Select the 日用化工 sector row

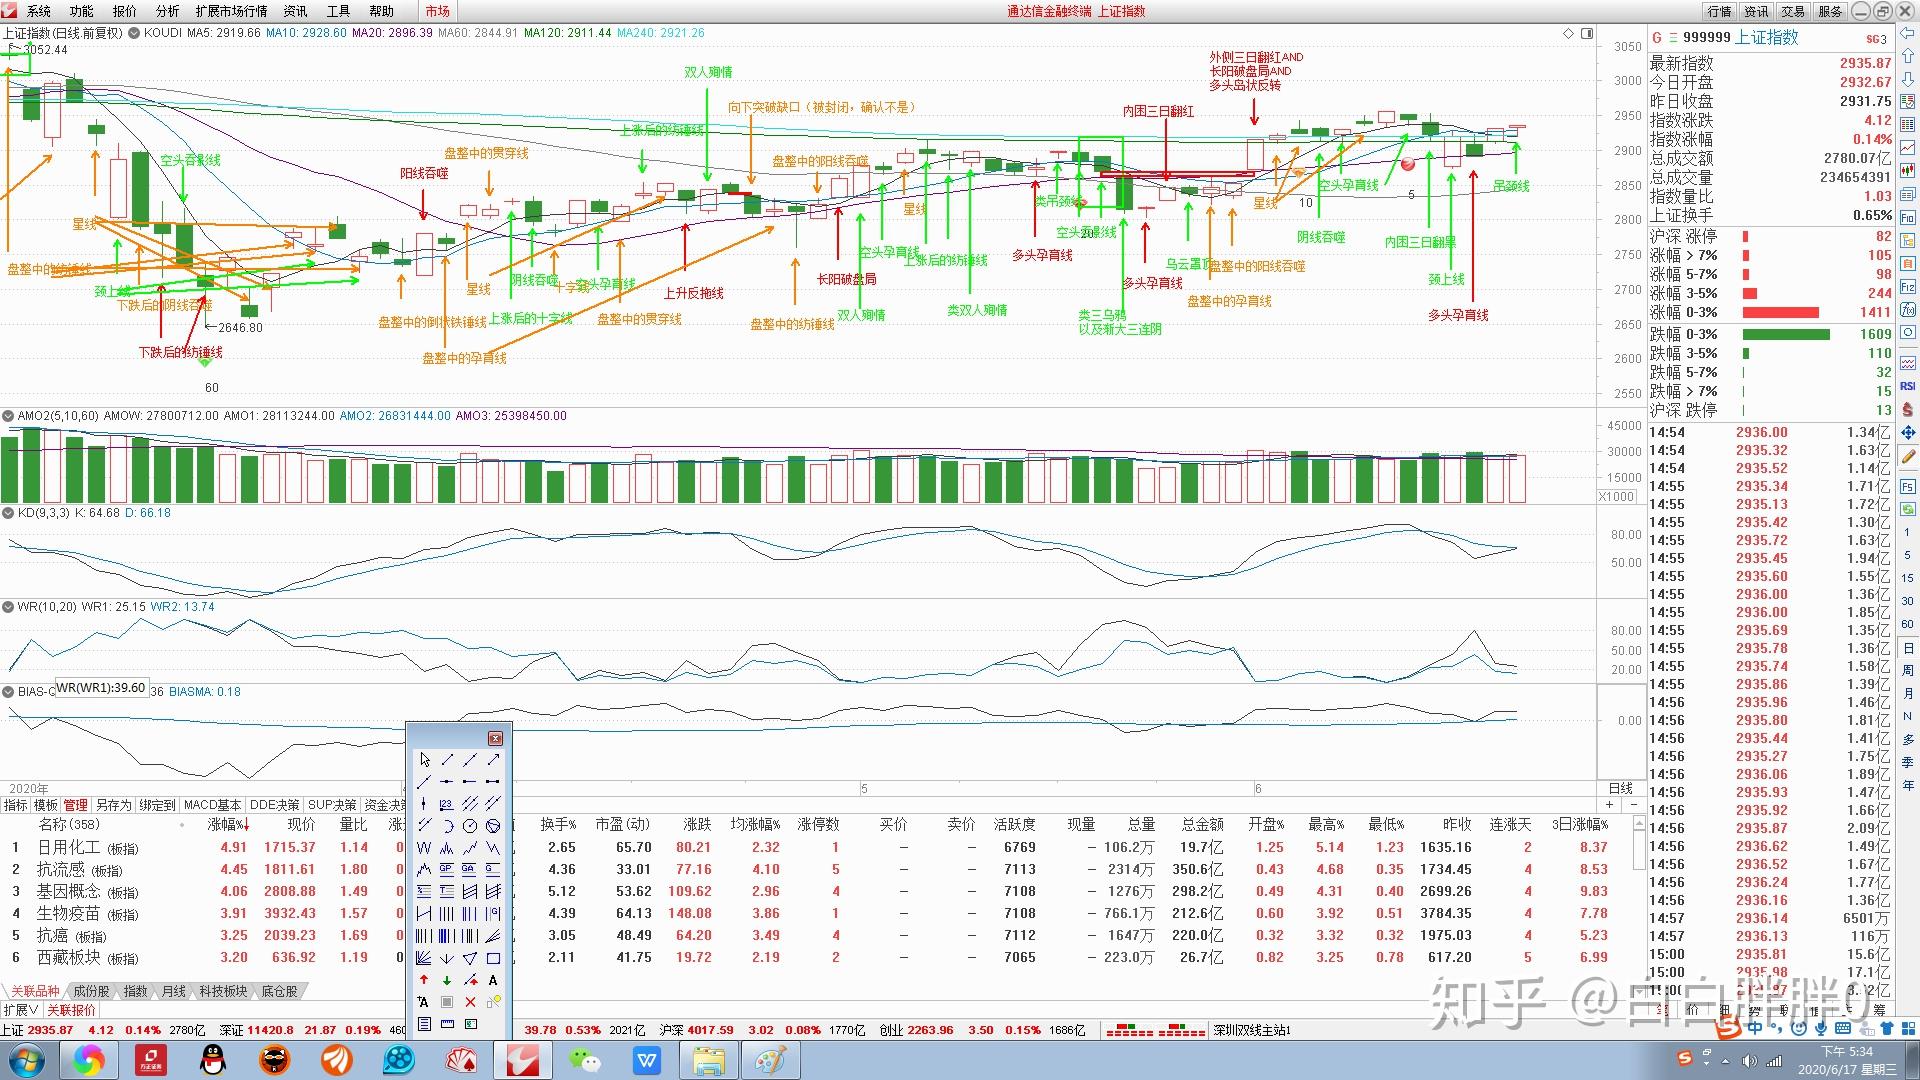coord(820,847)
